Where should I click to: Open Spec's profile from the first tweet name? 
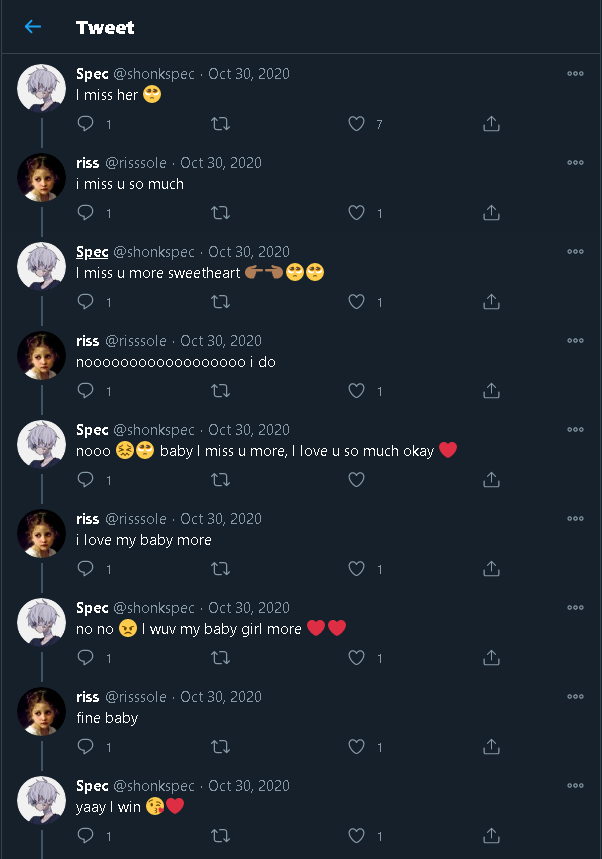click(92, 74)
